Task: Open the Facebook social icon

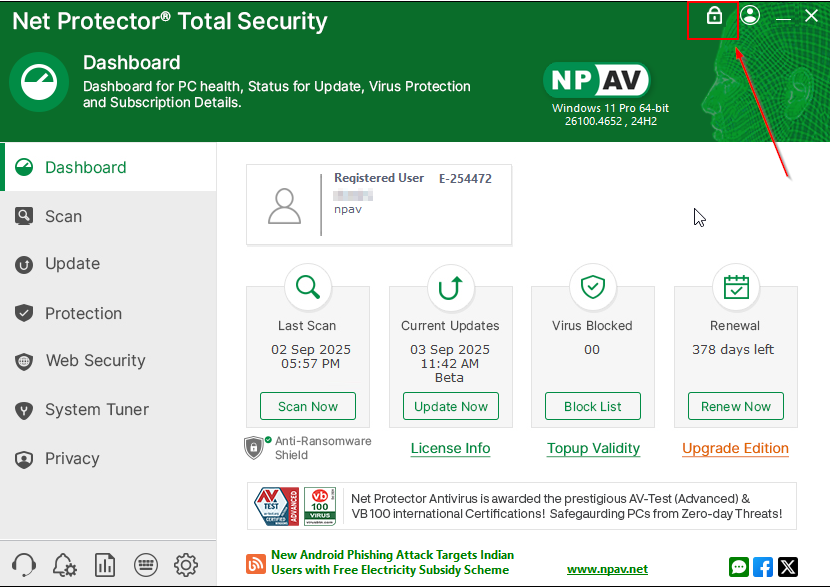Action: point(763,567)
